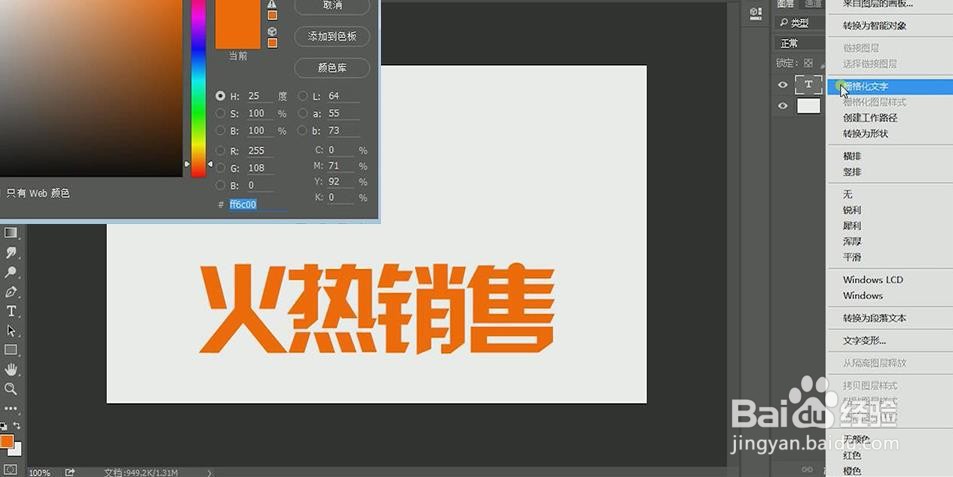Click the H value 25 field
The image size is (953, 477).
(x=260, y=96)
